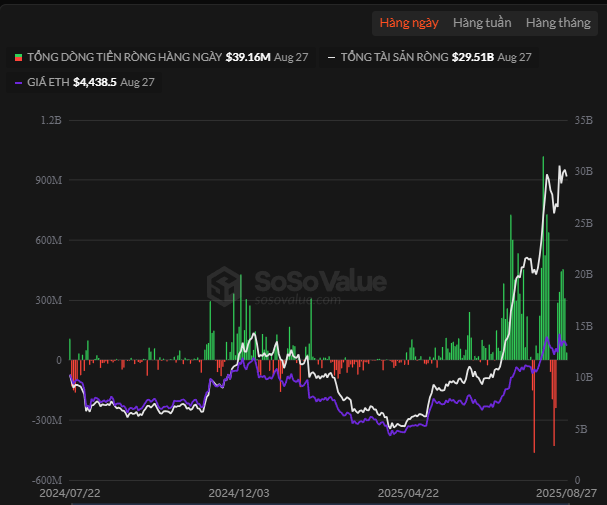This screenshot has height=505, width=607.
Task: Click the 5B right axis label
Action: pos(581,429)
